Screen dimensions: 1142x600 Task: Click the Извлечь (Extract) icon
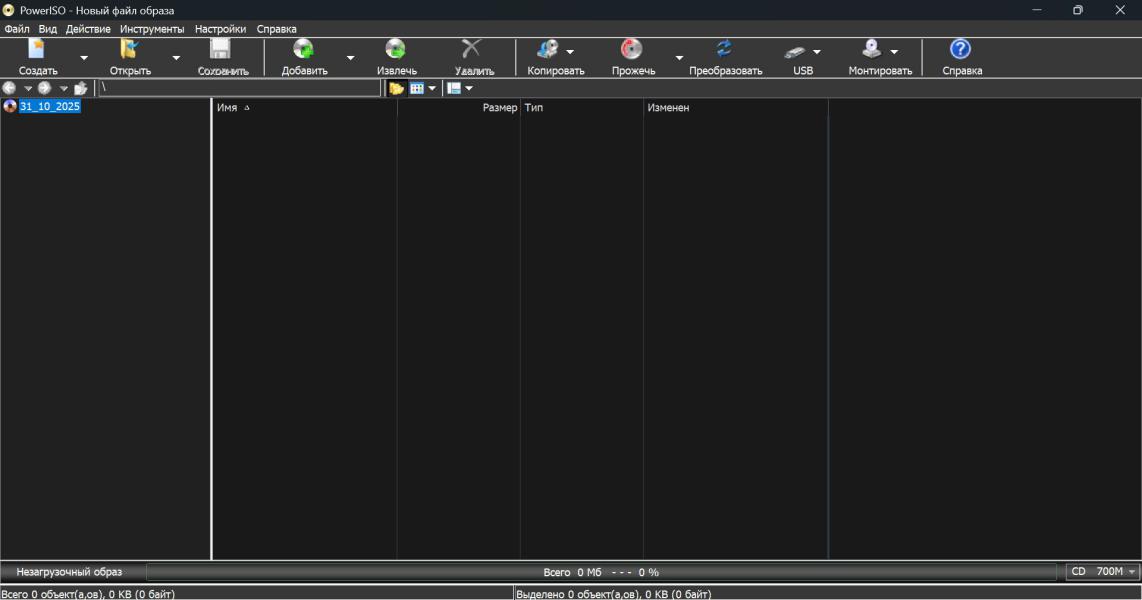coord(396,50)
